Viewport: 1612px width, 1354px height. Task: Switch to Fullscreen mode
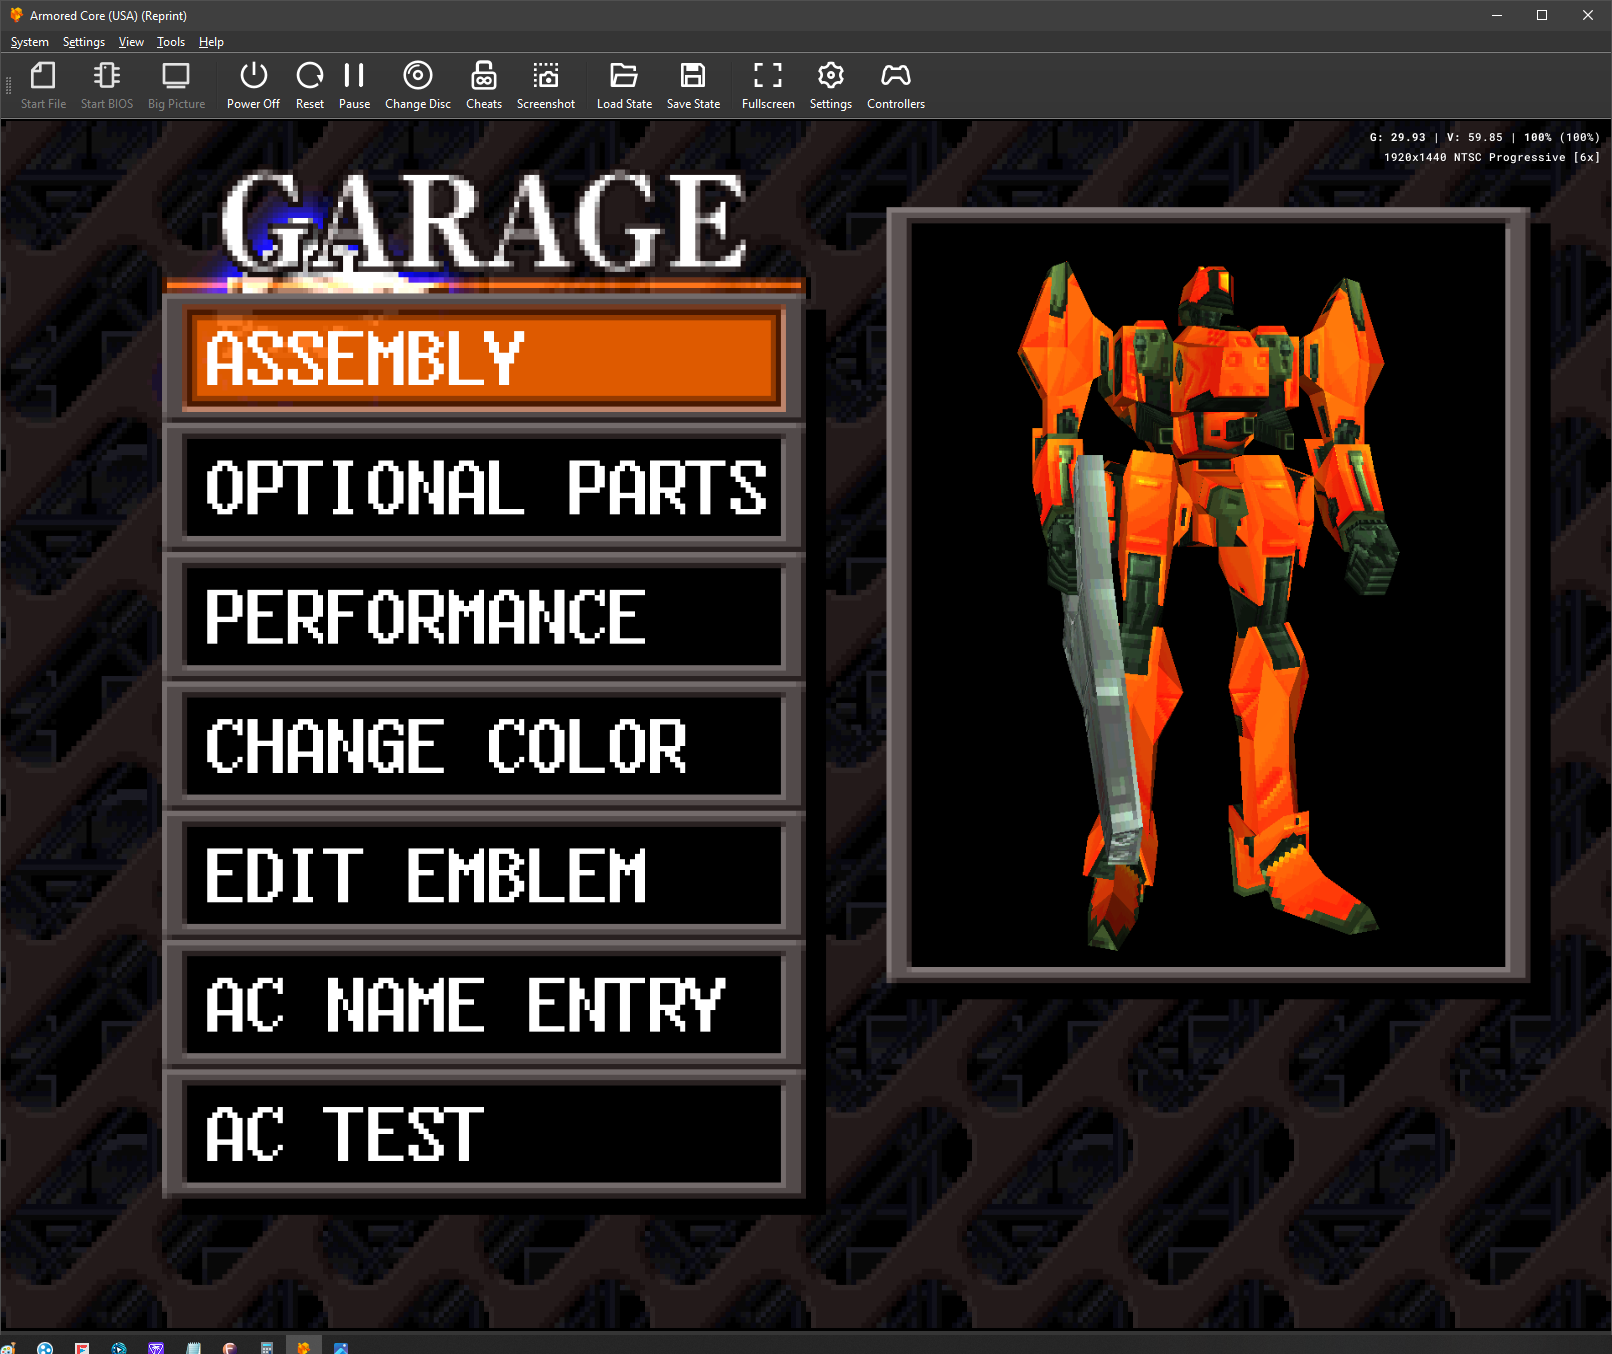[x=768, y=86]
